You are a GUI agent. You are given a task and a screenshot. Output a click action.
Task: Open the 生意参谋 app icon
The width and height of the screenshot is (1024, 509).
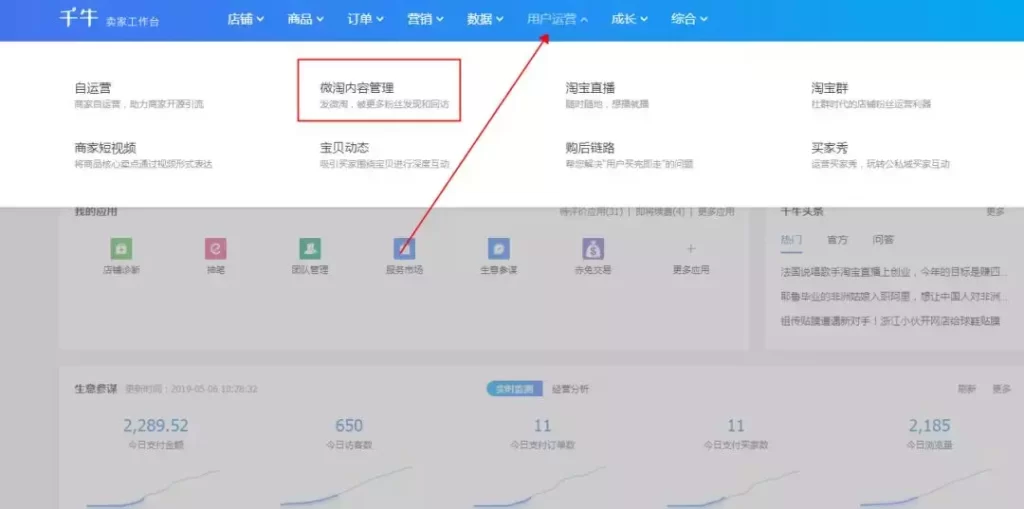[499, 248]
